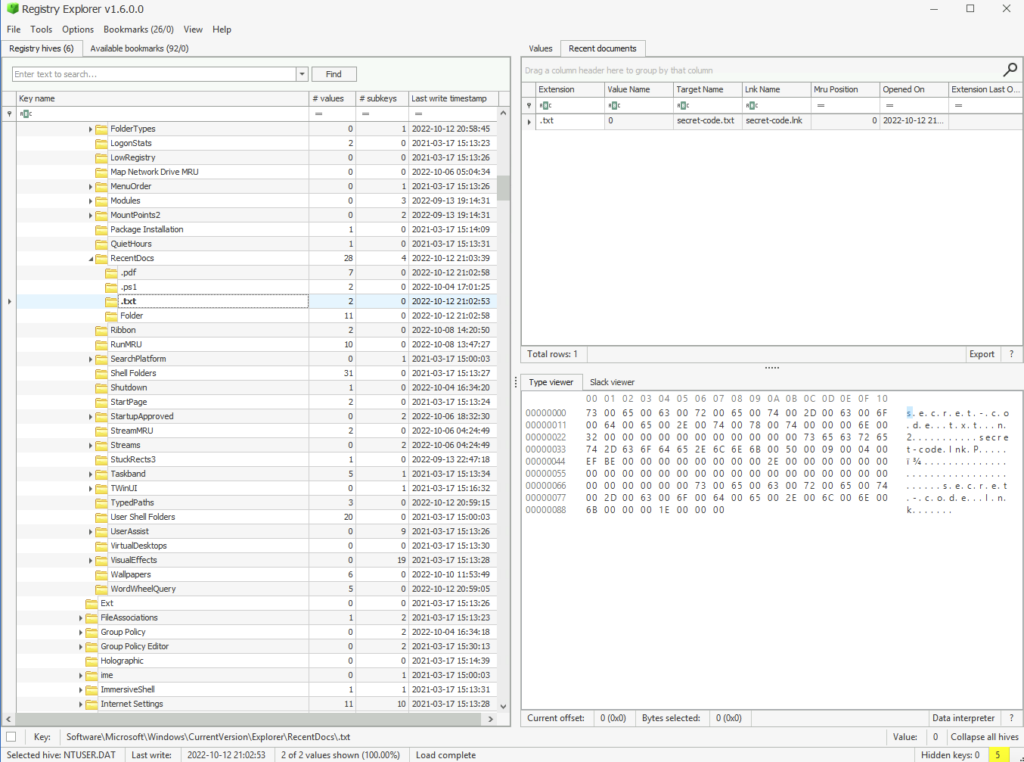Click the equals filter icon under Mru Position
Viewport: 1024px width, 762px height.
click(x=820, y=105)
